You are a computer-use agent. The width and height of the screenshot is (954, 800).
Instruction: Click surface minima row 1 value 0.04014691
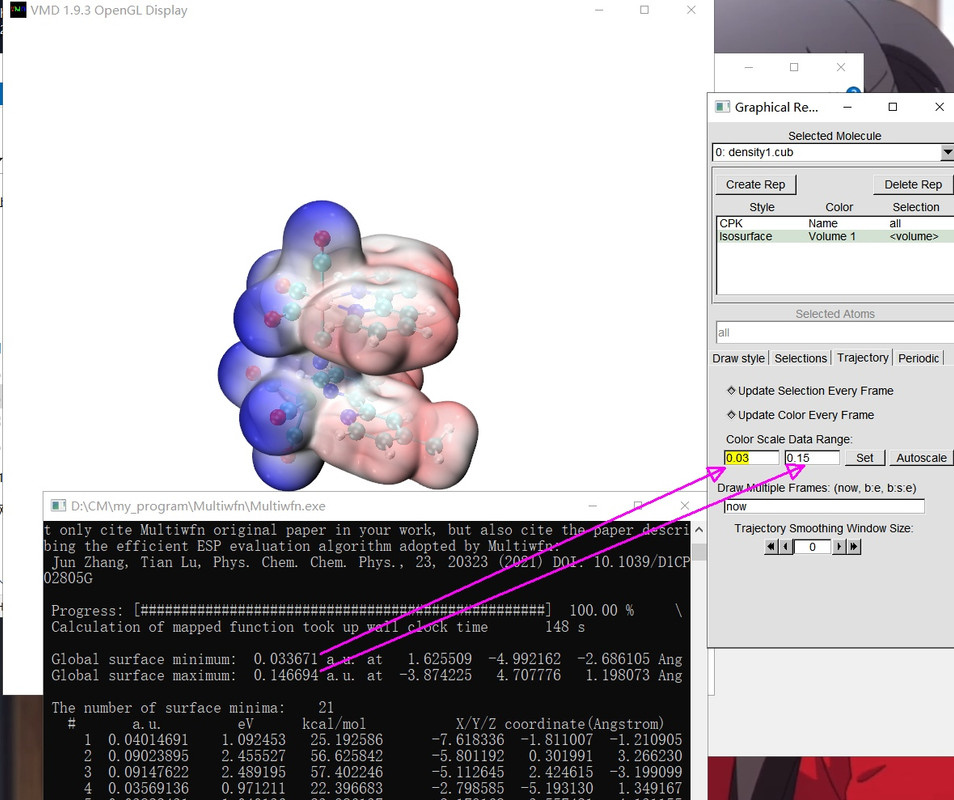click(x=148, y=740)
